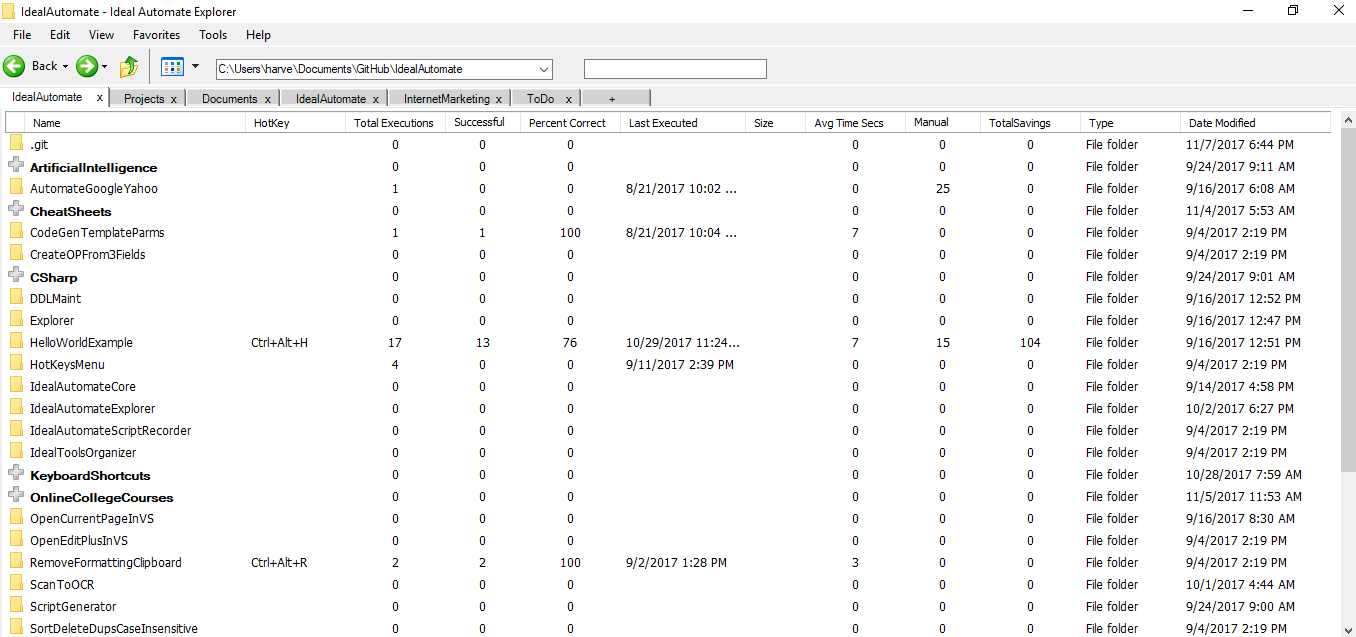Open the Edit menu
Screen dimensions: 1356x637
point(60,35)
